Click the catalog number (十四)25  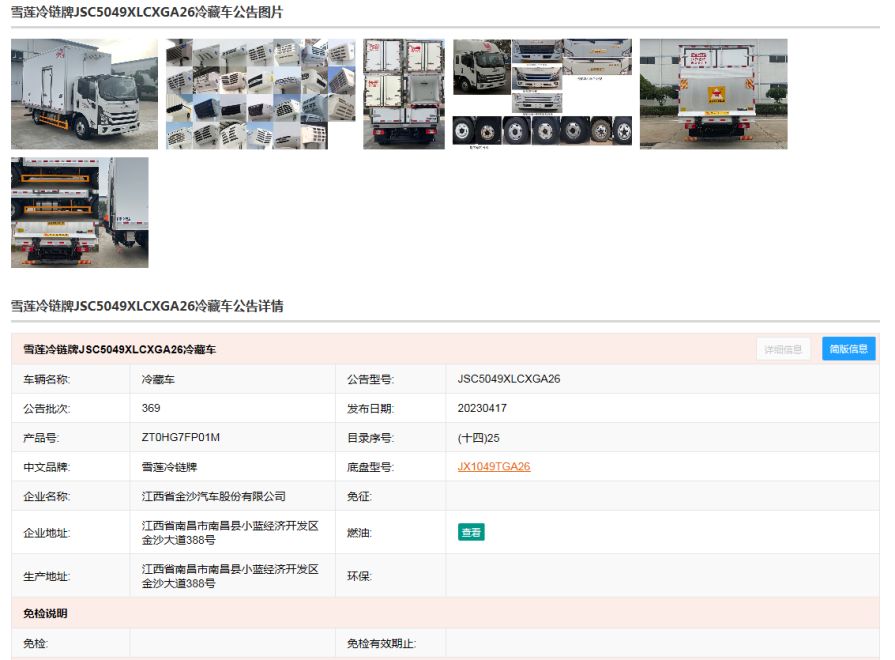tap(478, 437)
